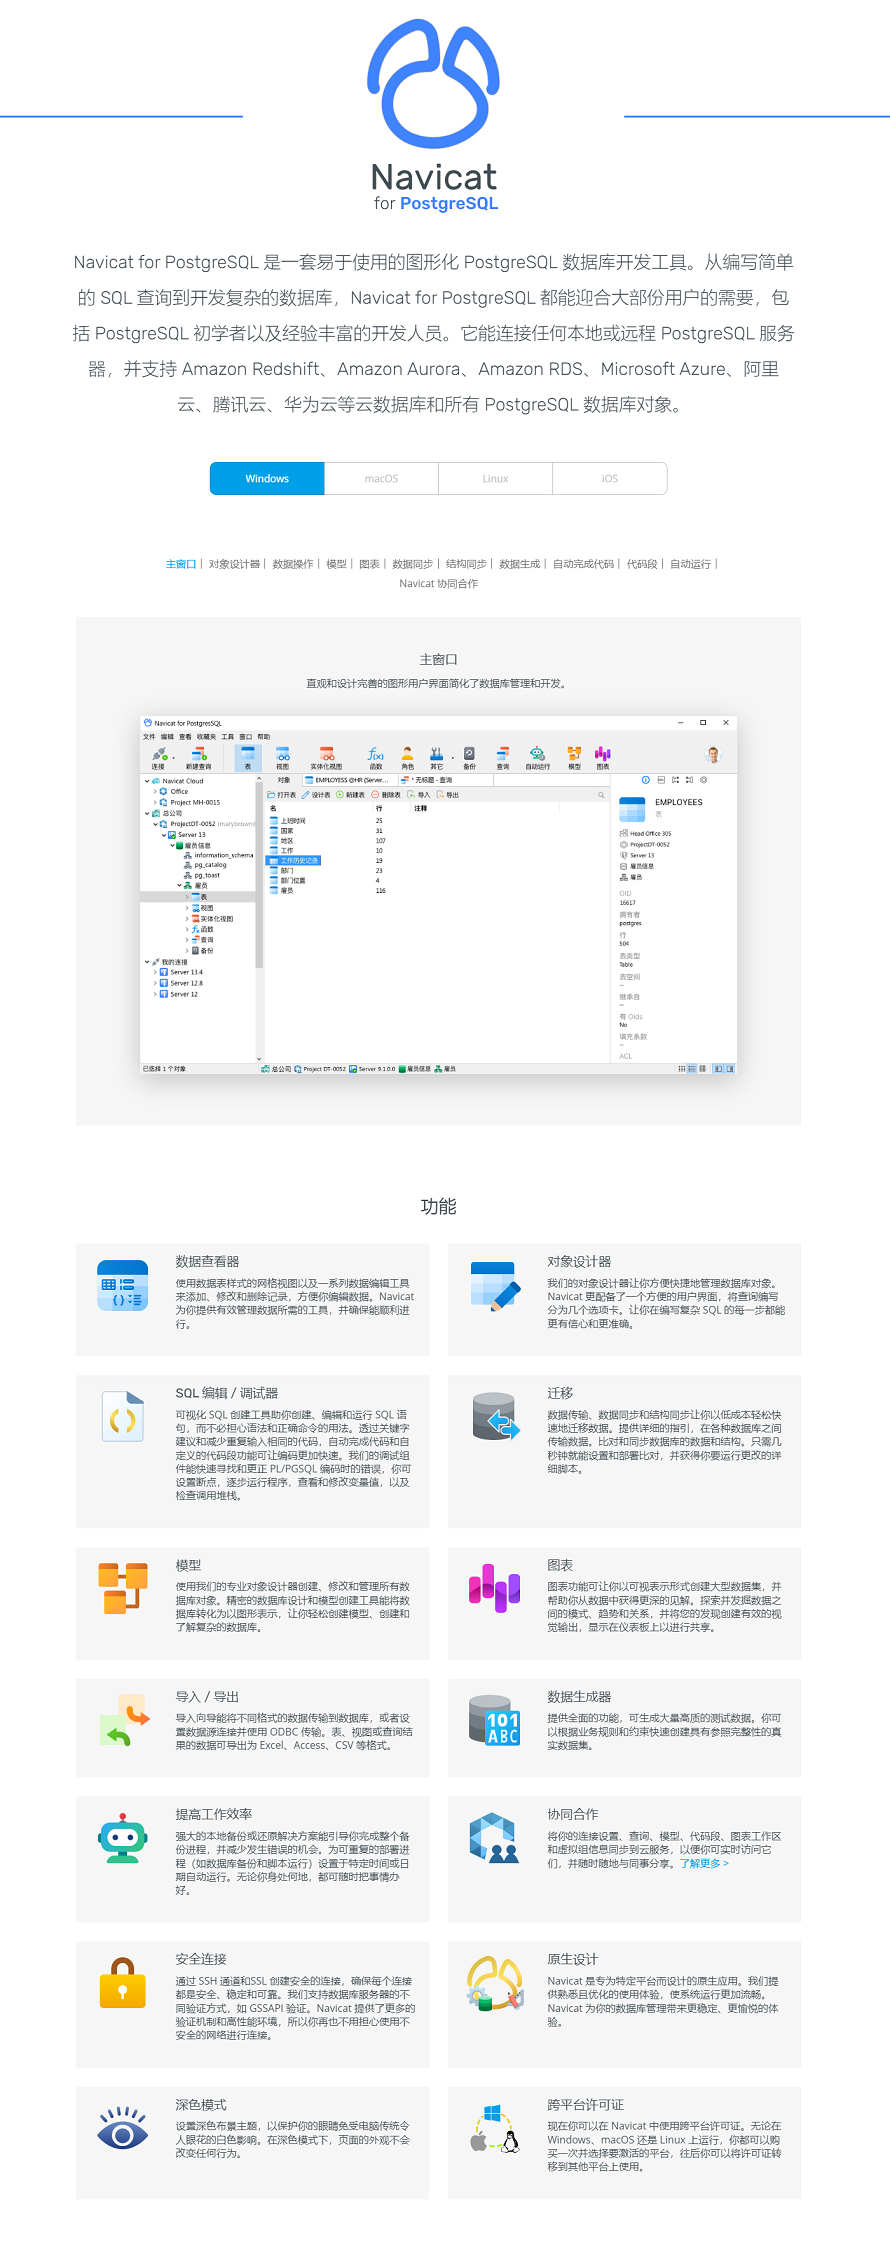Follow the 了解更多 > link
The width and height of the screenshot is (890, 2268).
click(704, 1863)
